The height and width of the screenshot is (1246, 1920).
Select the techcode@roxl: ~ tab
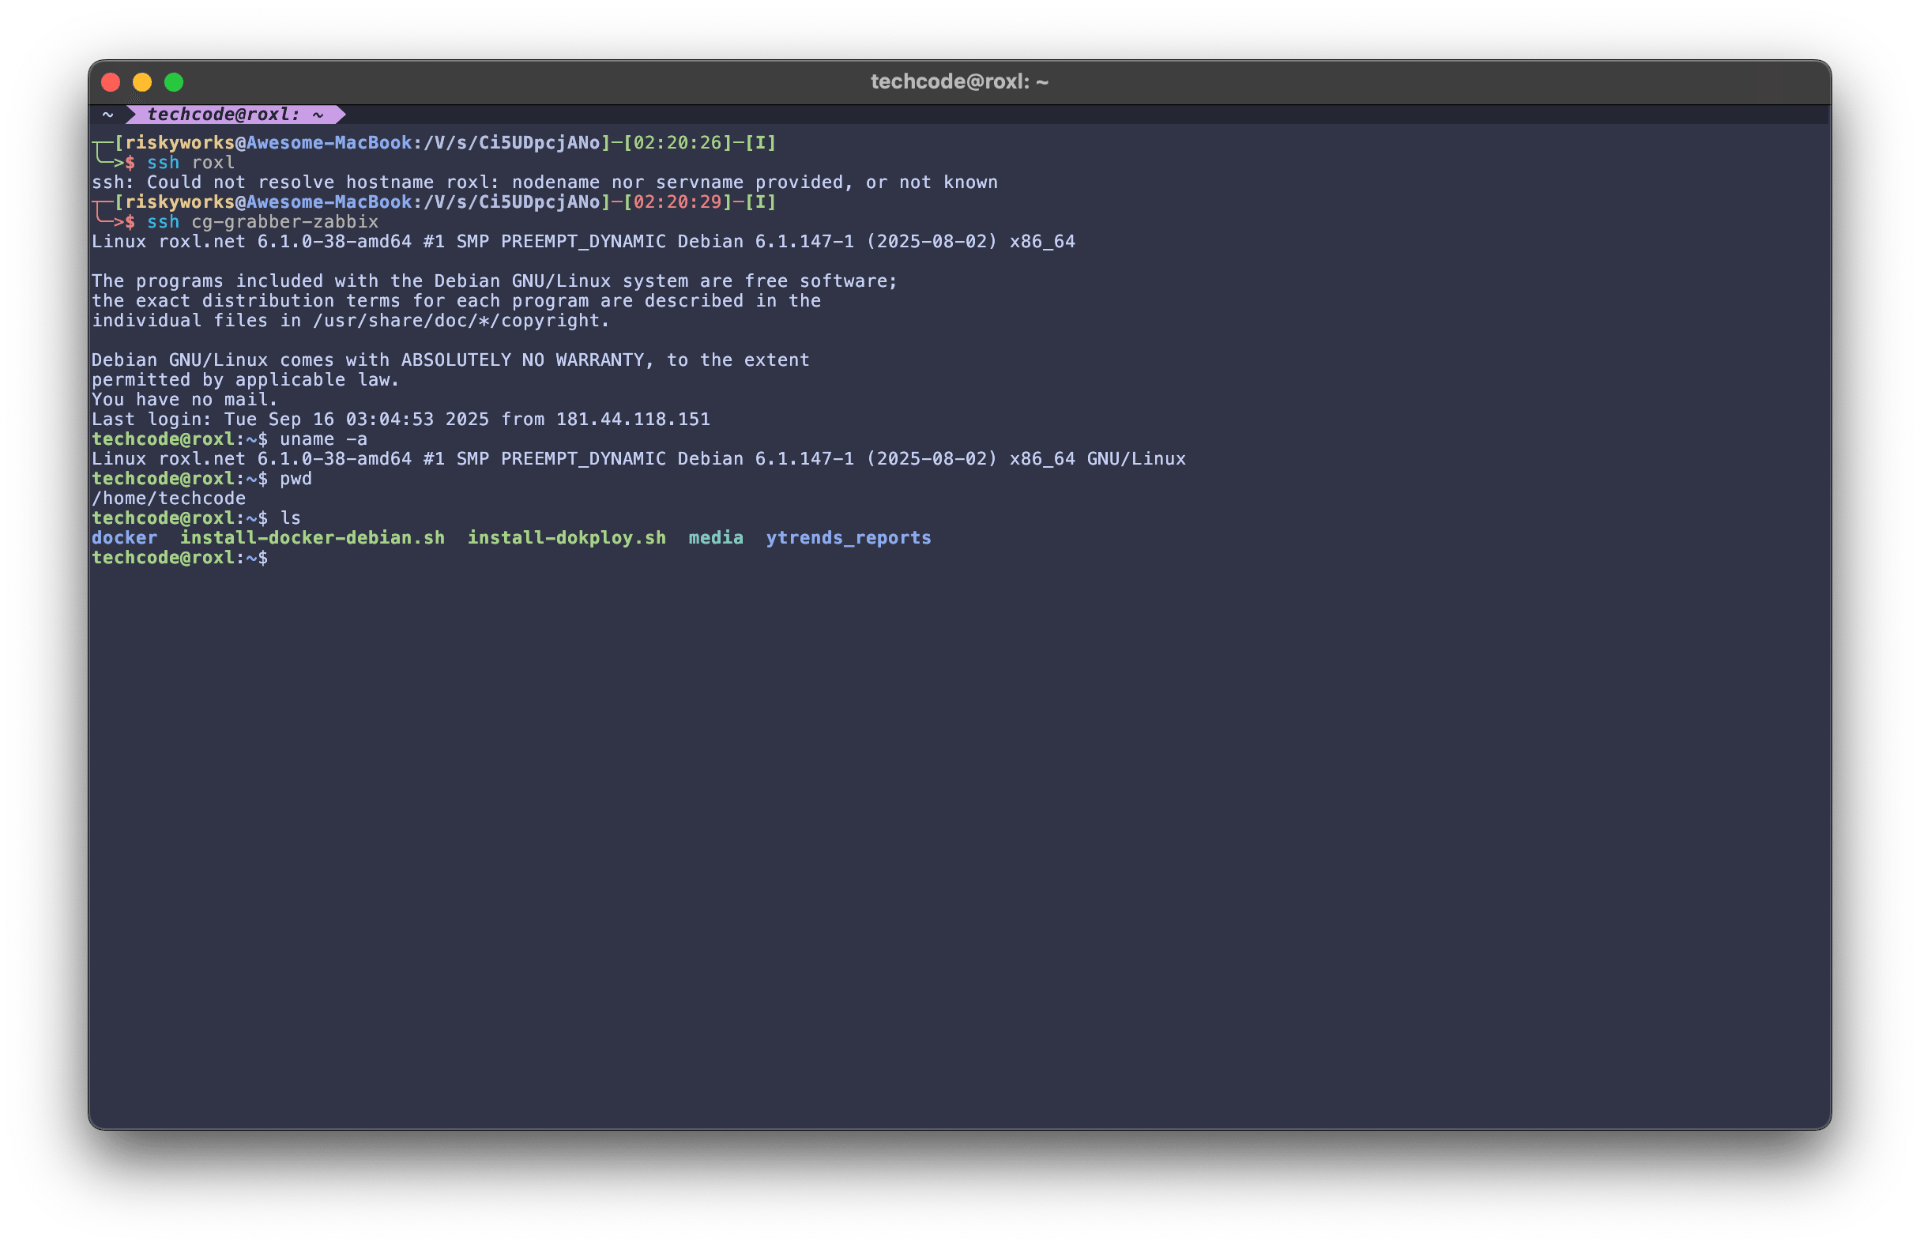tap(235, 115)
